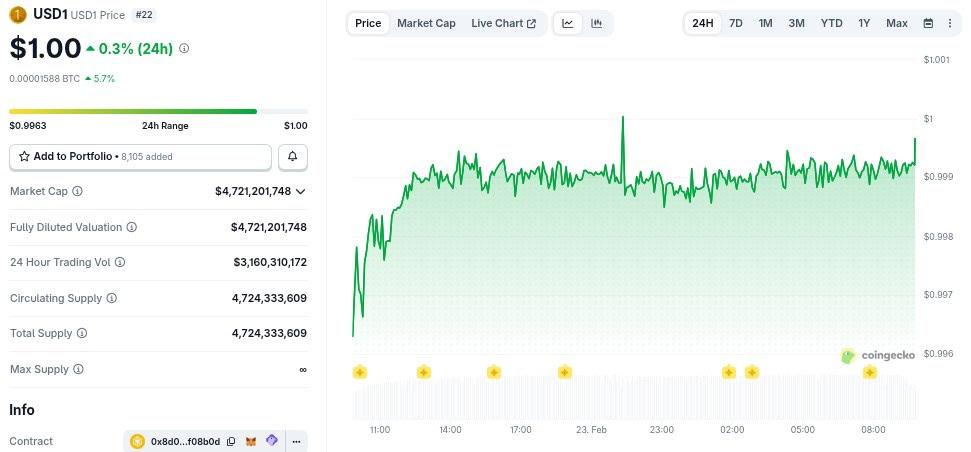971x452 pixels.
Task: Click the price alert bell icon
Action: pyautogui.click(x=293, y=157)
